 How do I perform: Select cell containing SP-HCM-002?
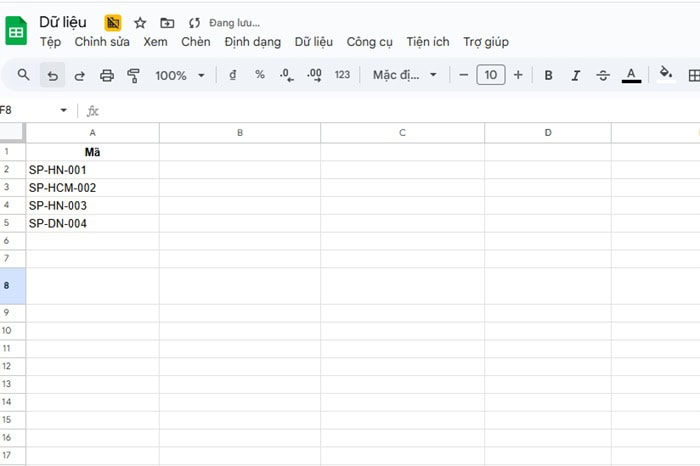pos(92,188)
